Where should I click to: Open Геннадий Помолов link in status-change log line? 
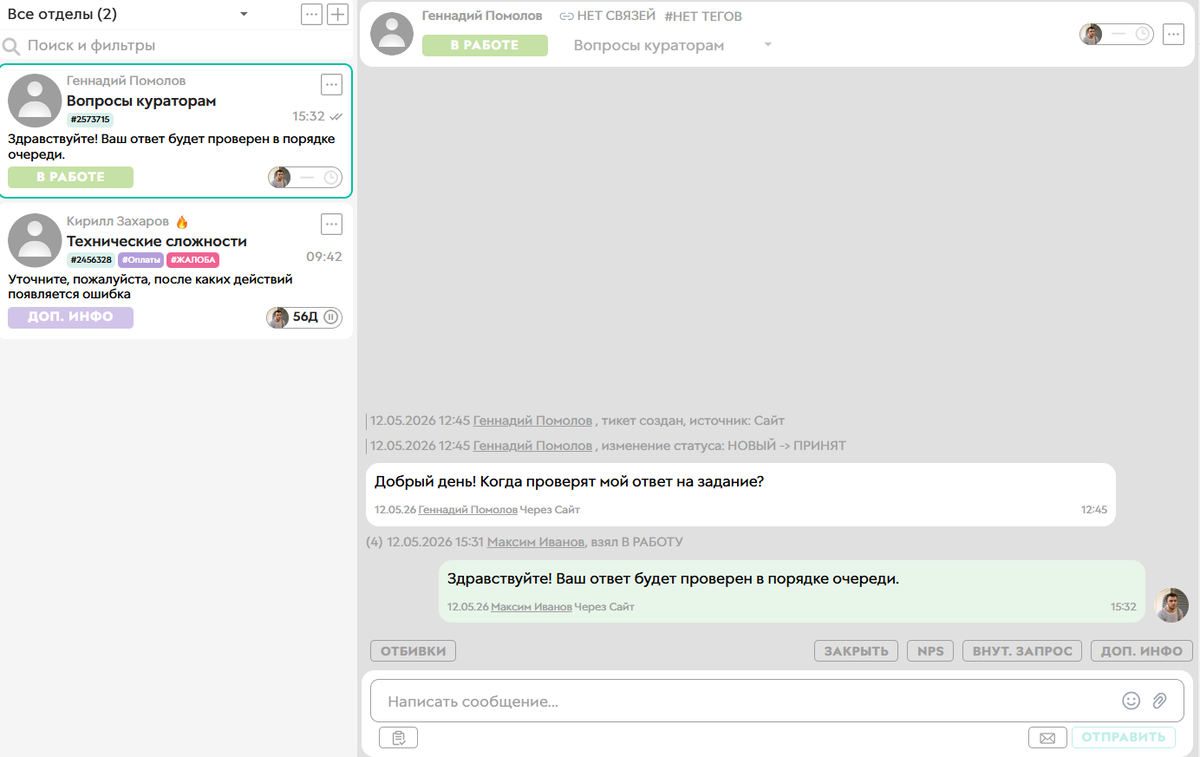(532, 446)
